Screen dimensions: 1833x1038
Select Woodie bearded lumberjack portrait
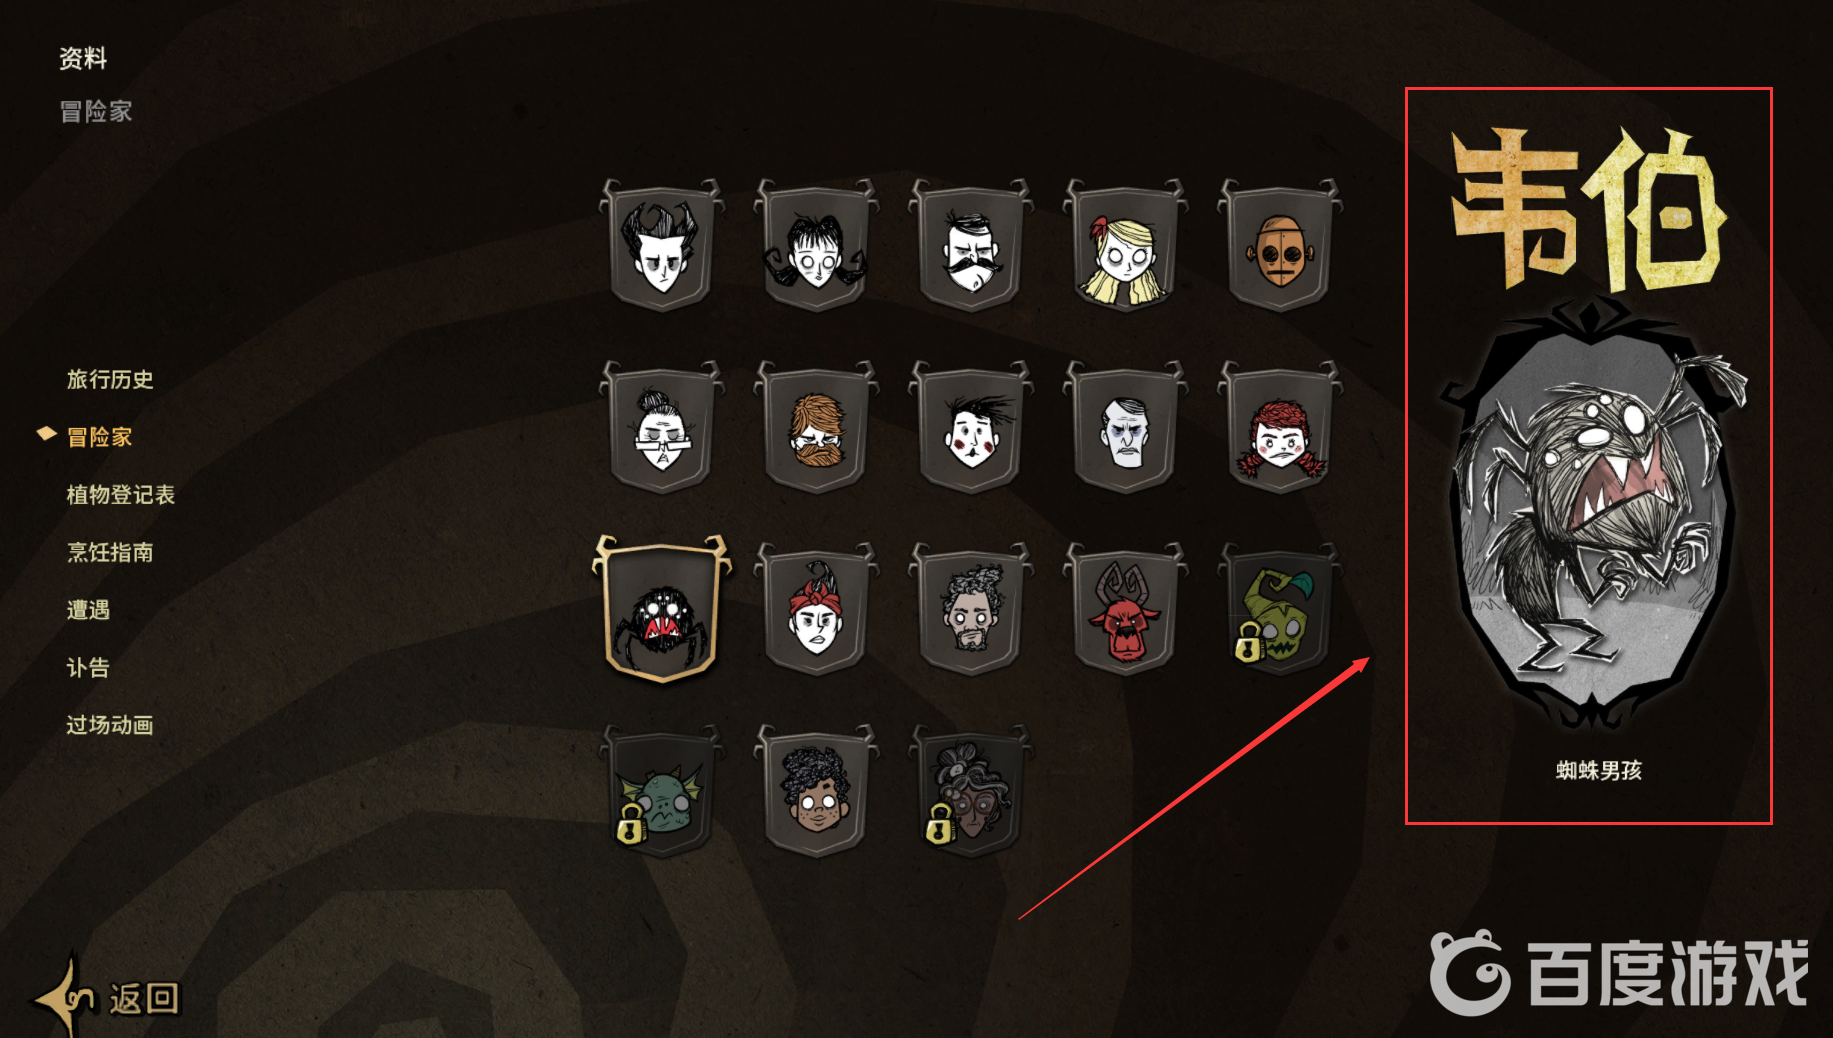pos(816,428)
